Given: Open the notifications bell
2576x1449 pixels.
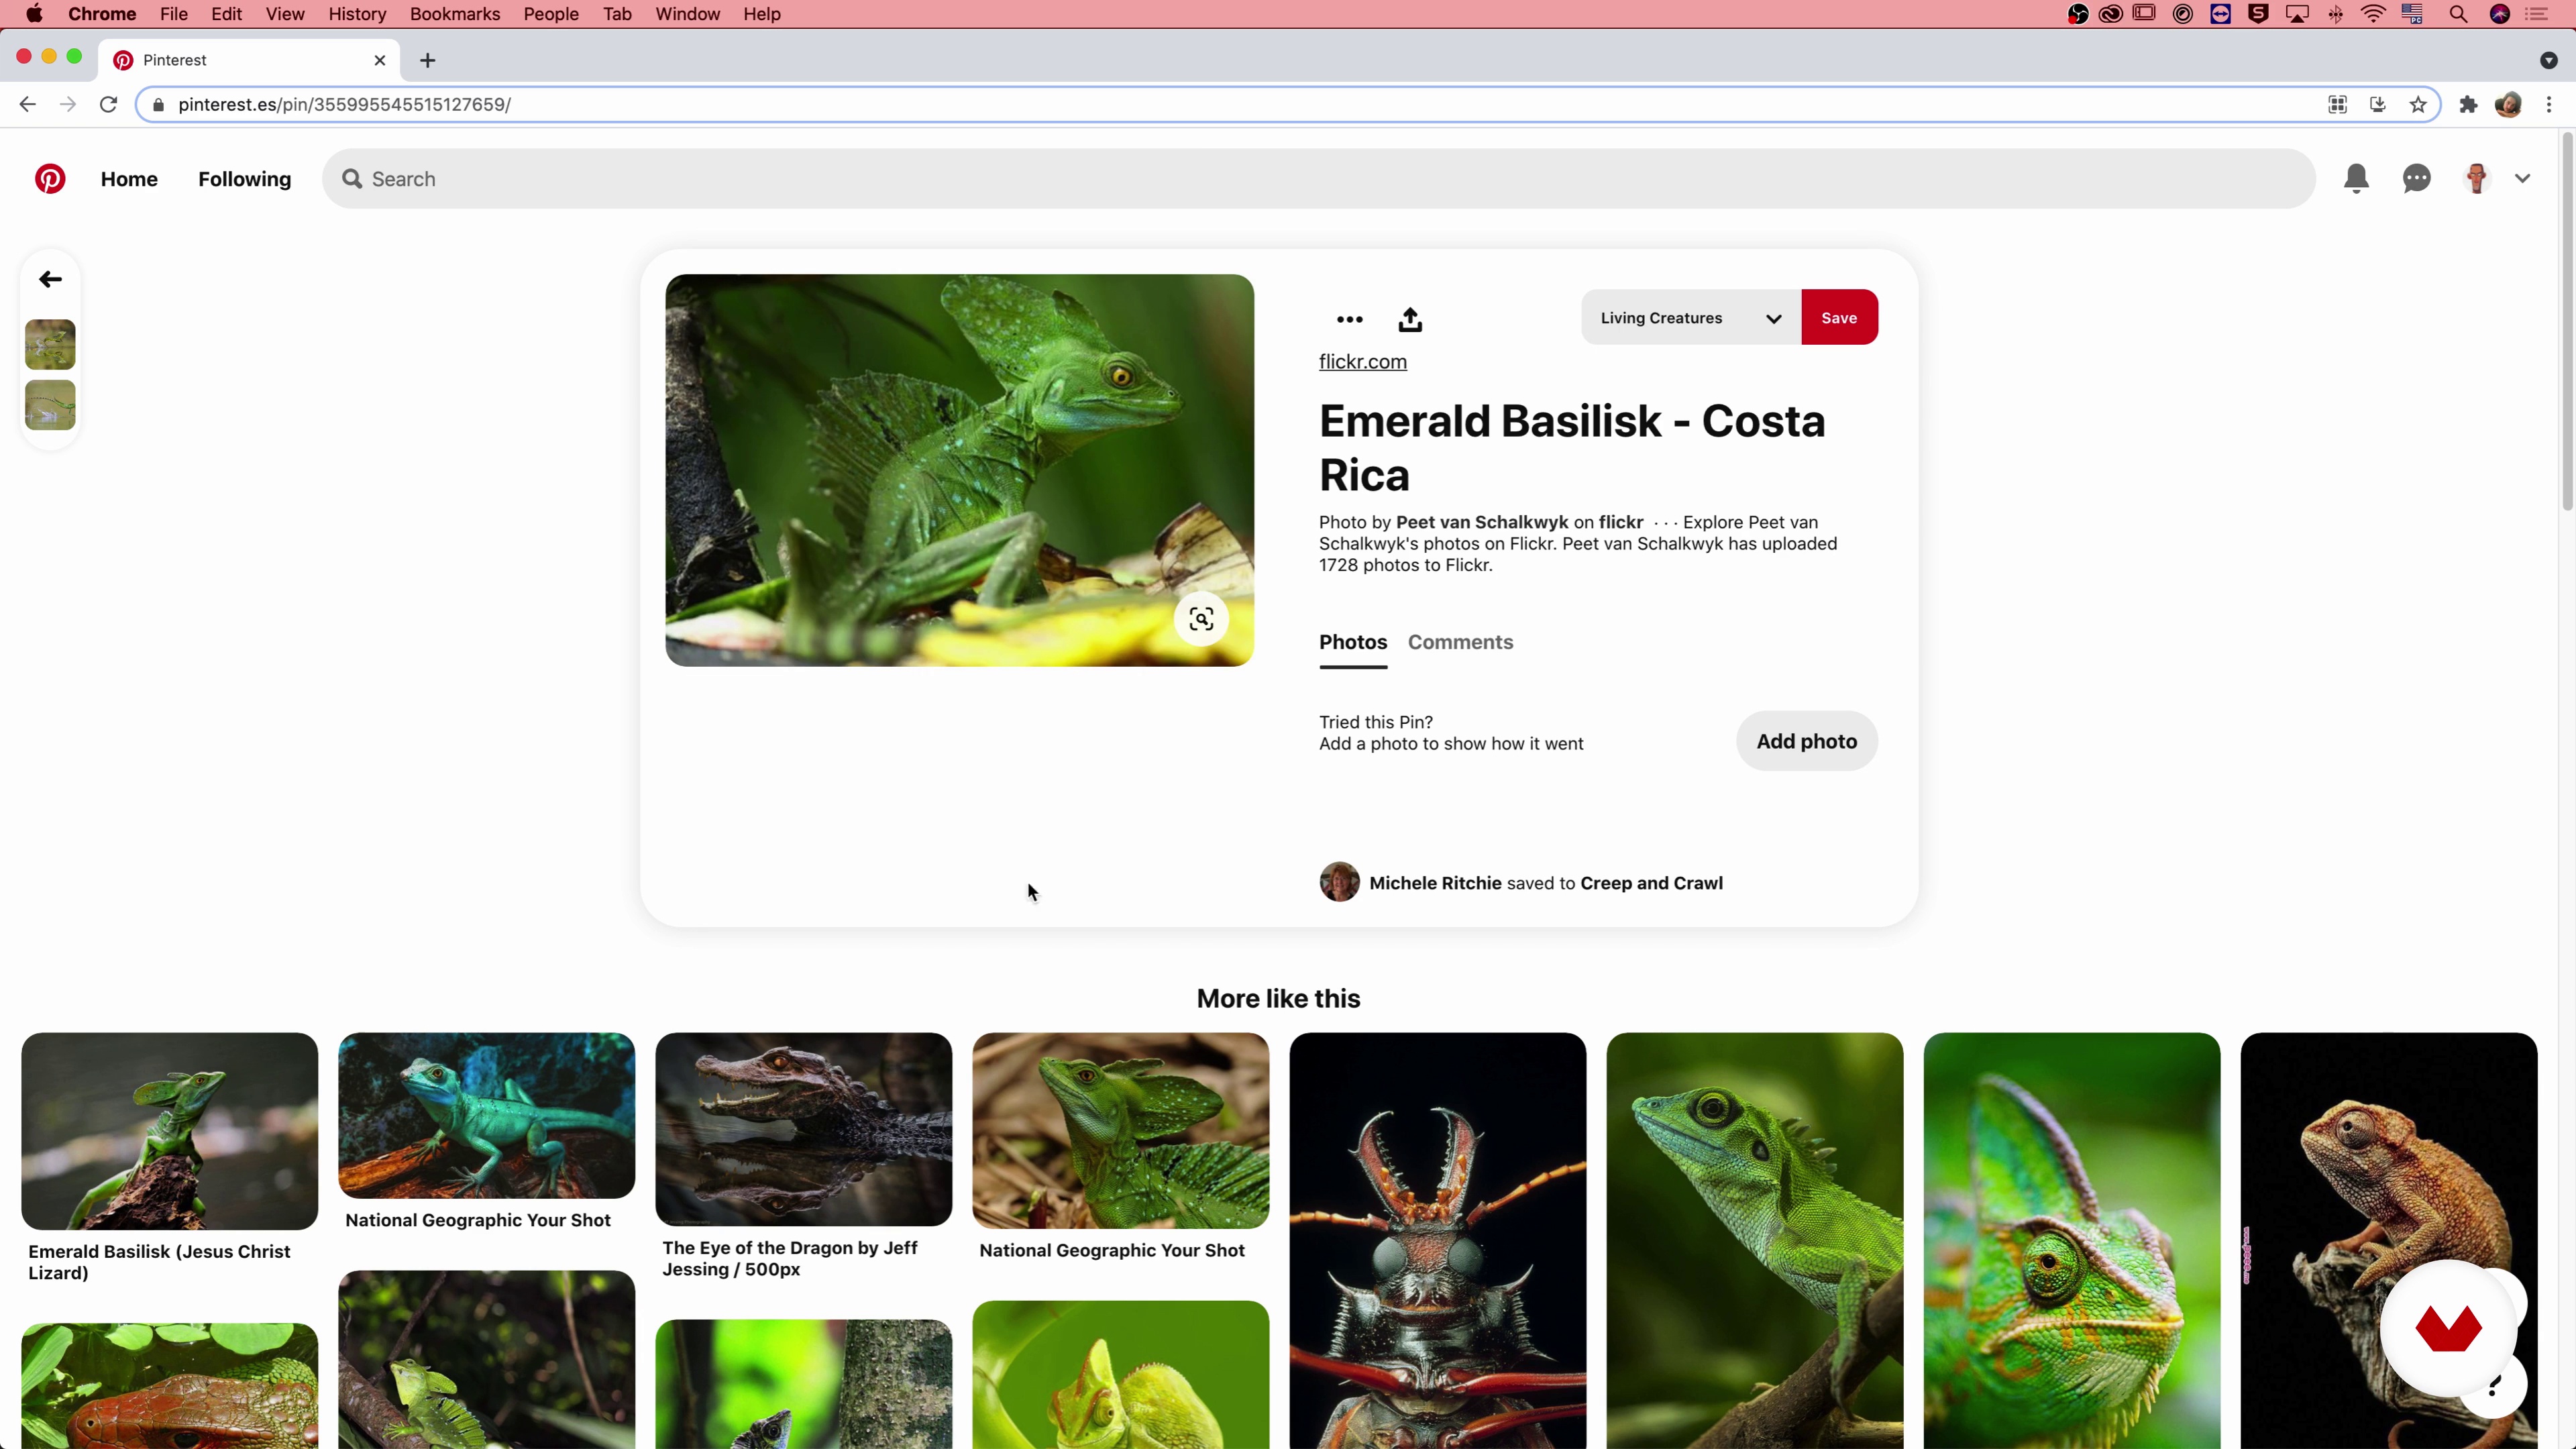Looking at the screenshot, I should tap(2356, 179).
